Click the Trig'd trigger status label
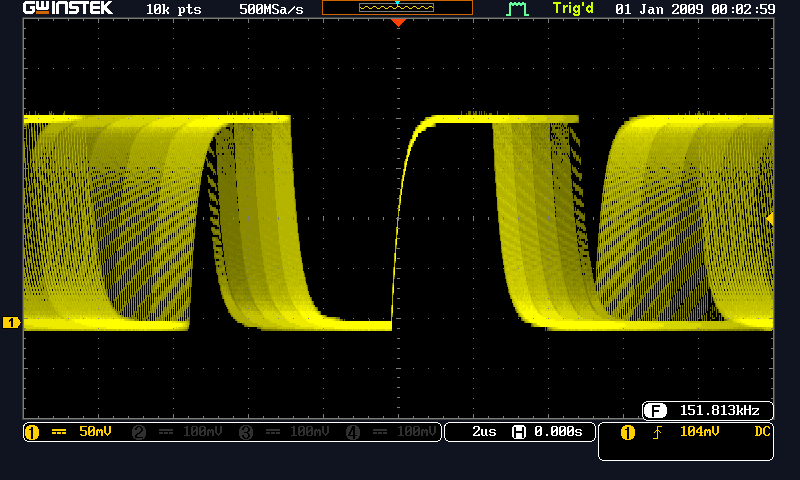The image size is (800, 480). click(x=573, y=9)
